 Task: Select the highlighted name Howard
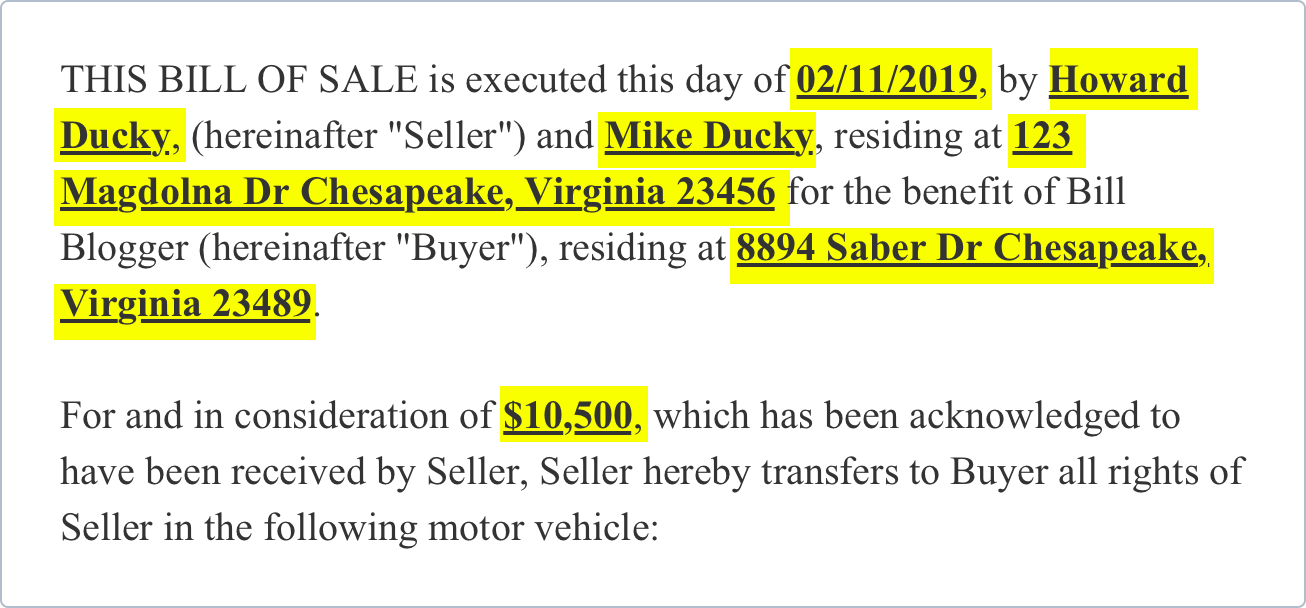coord(1118,79)
